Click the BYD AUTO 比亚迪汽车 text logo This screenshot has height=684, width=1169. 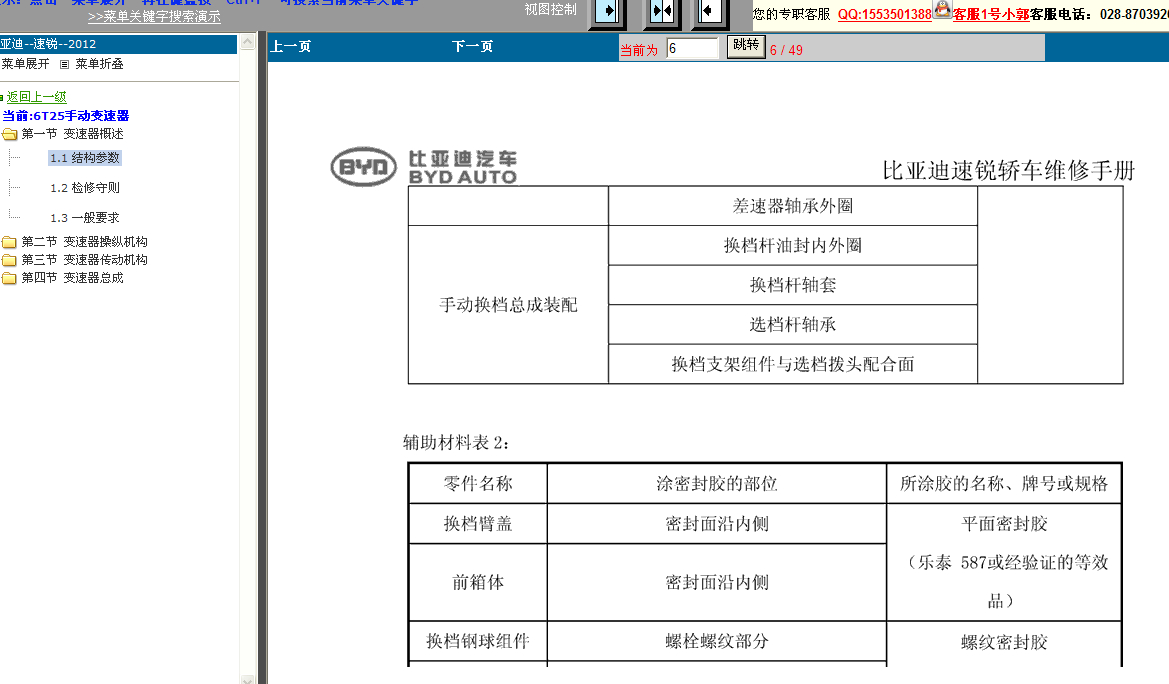[x=463, y=167]
